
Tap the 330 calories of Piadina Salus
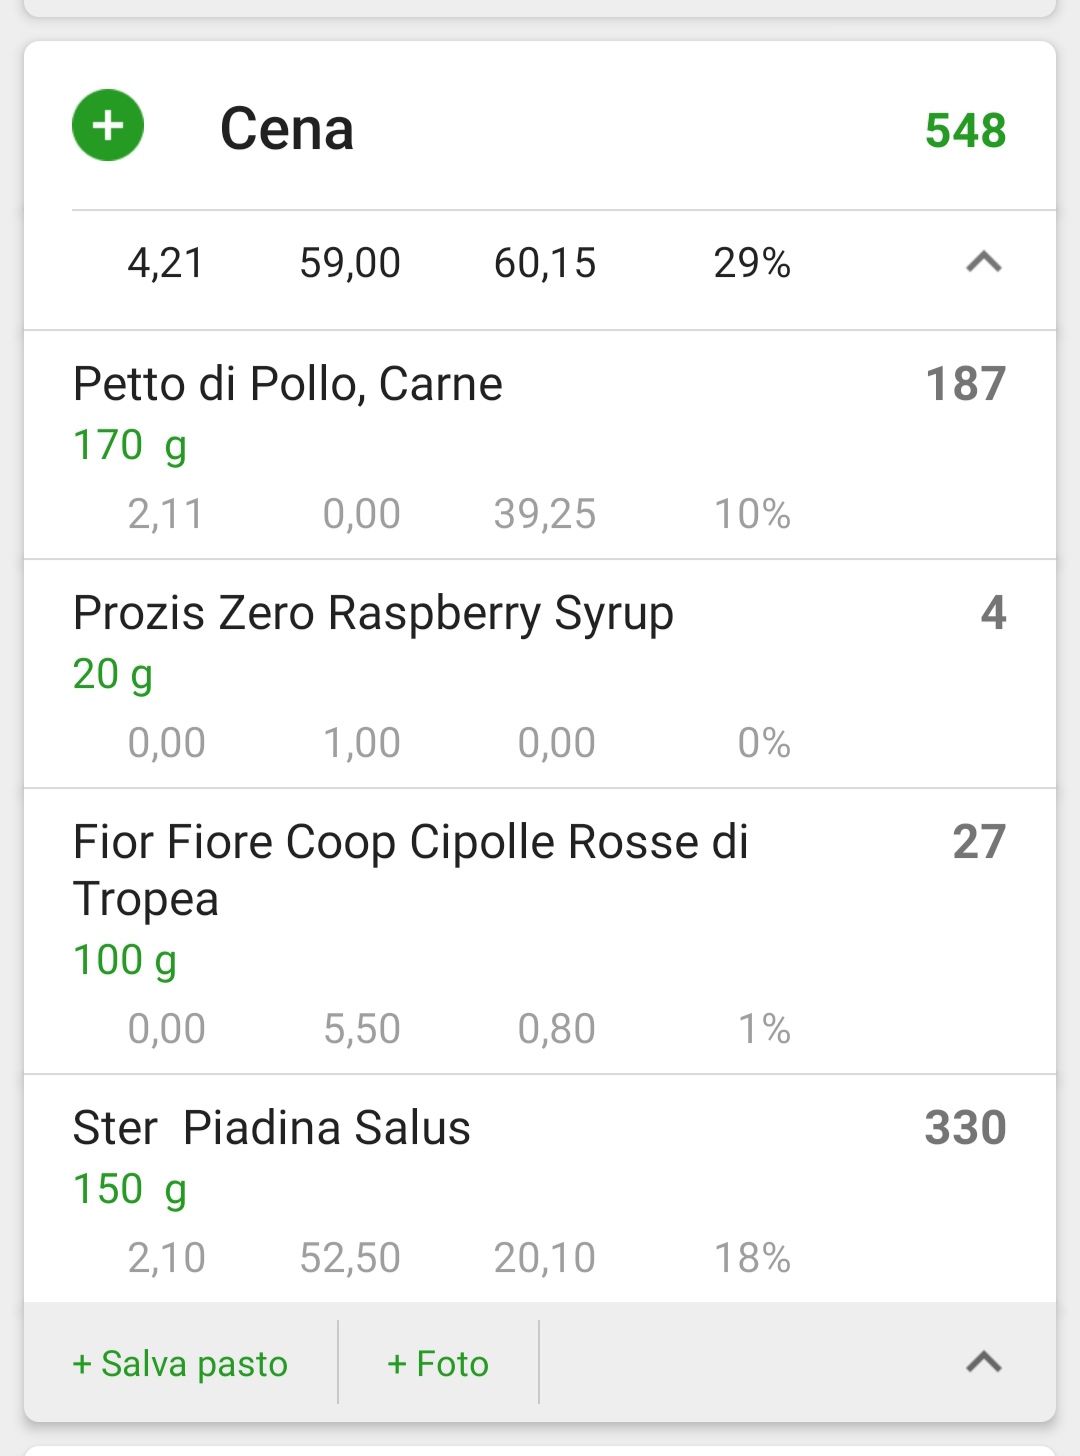965,1128
